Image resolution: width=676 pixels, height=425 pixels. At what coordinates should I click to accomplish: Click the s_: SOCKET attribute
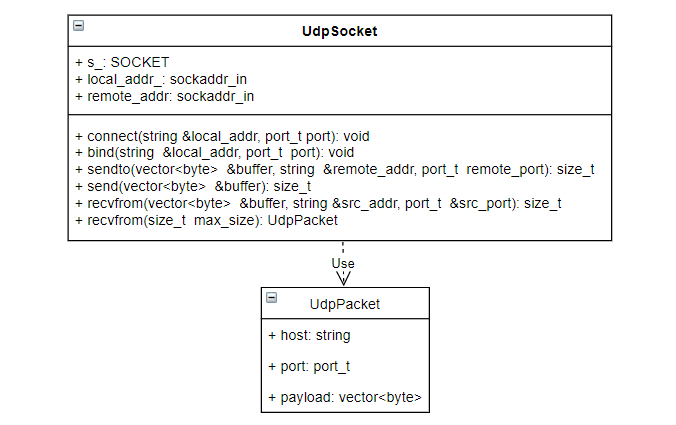122,62
